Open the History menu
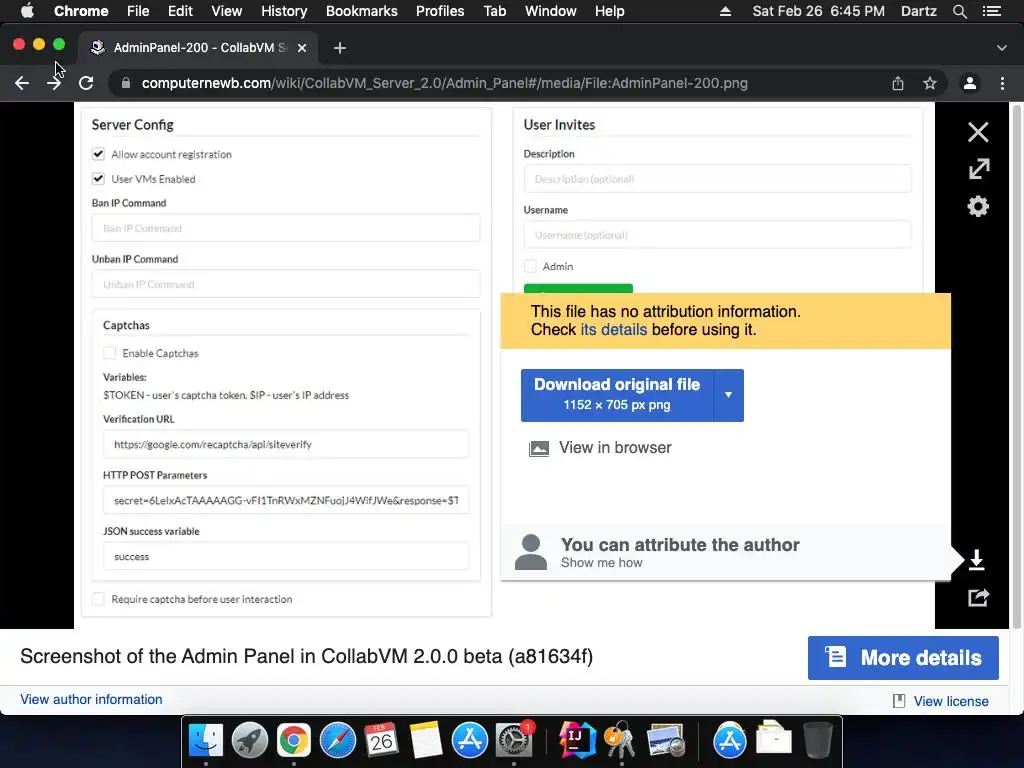The height and width of the screenshot is (768, 1024). click(284, 11)
